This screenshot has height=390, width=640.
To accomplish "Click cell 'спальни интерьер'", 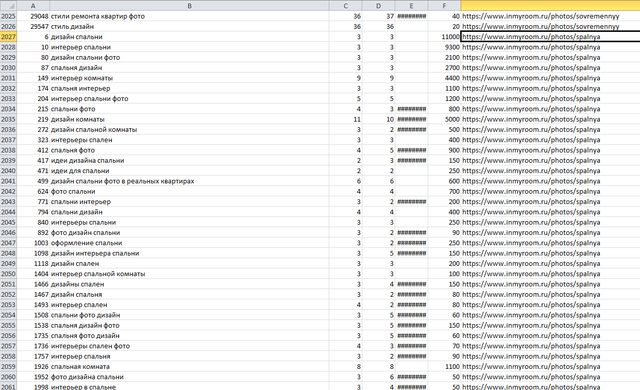I will [x=189, y=202].
